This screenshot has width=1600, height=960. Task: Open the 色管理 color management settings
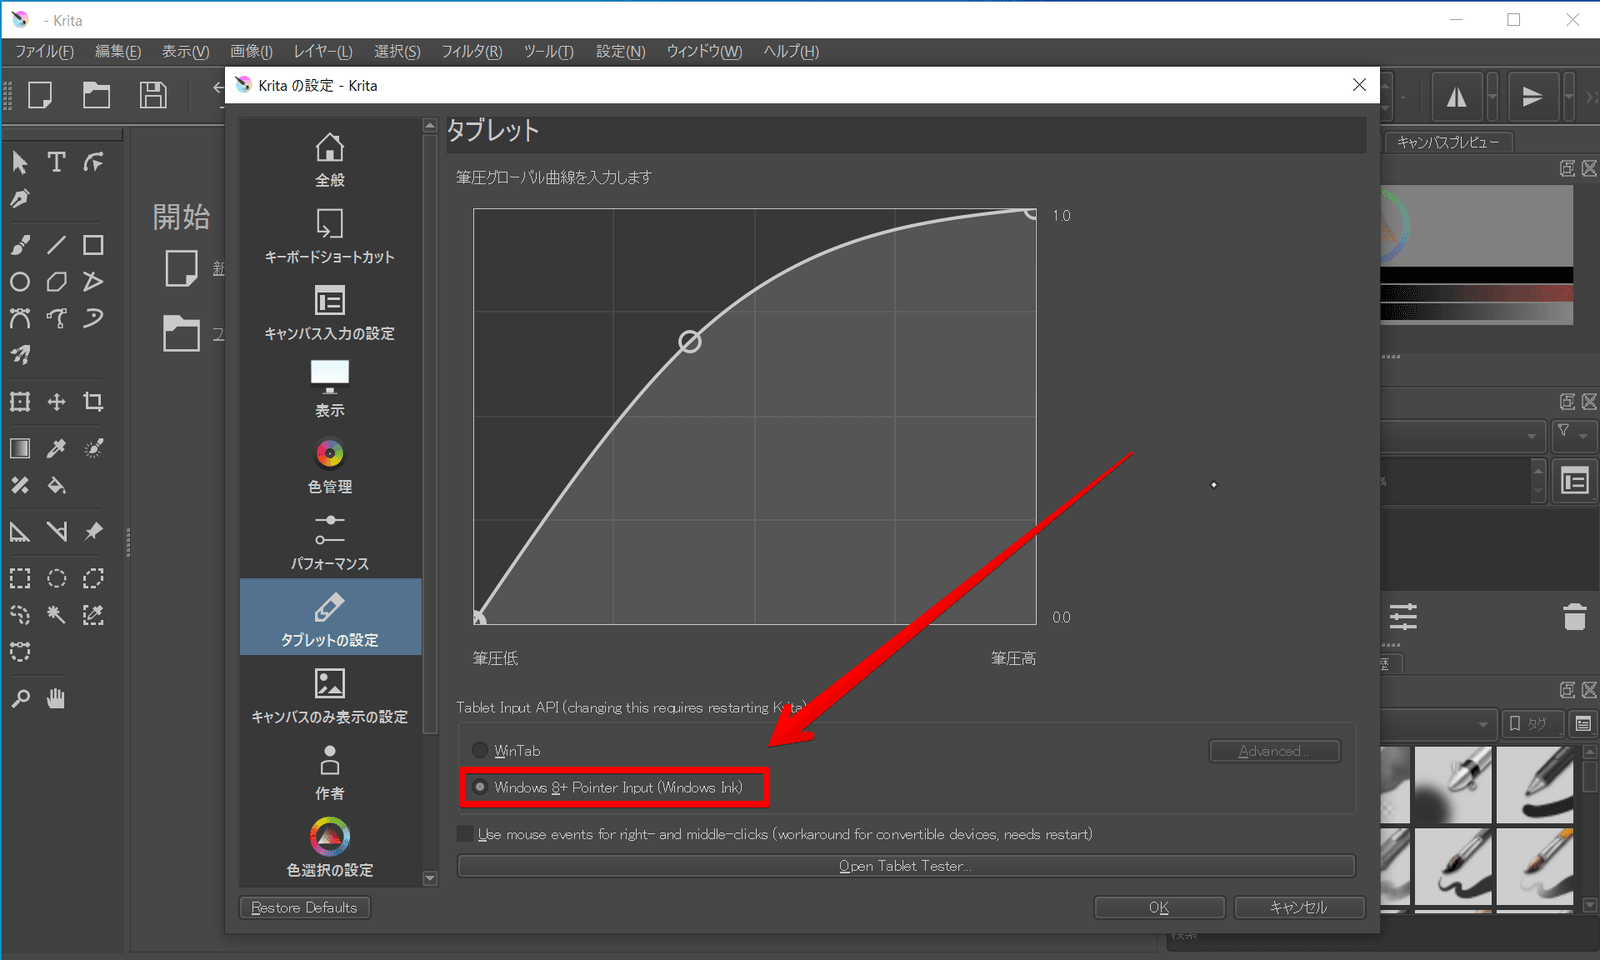tap(330, 466)
